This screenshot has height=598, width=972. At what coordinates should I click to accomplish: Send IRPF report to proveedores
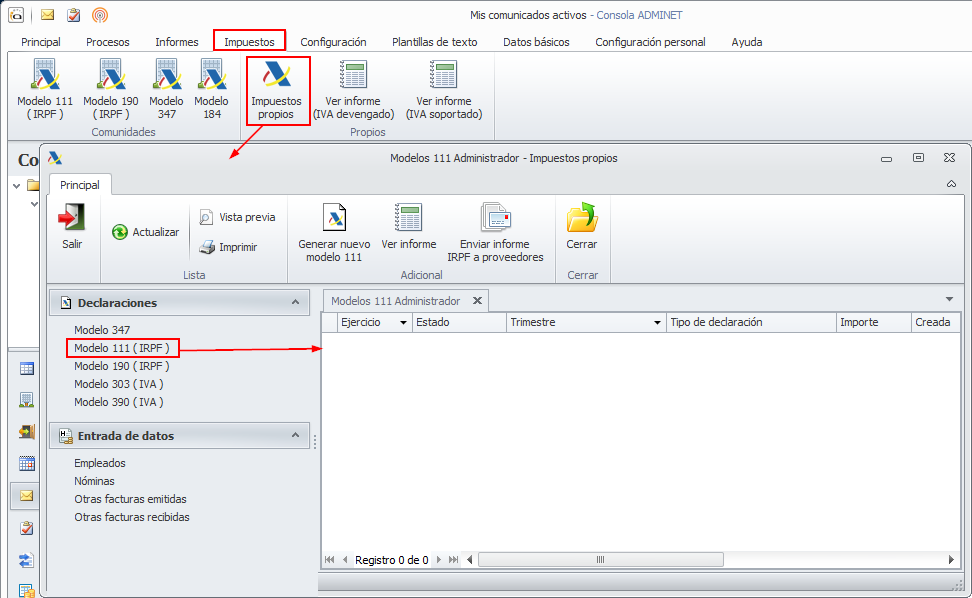[495, 232]
